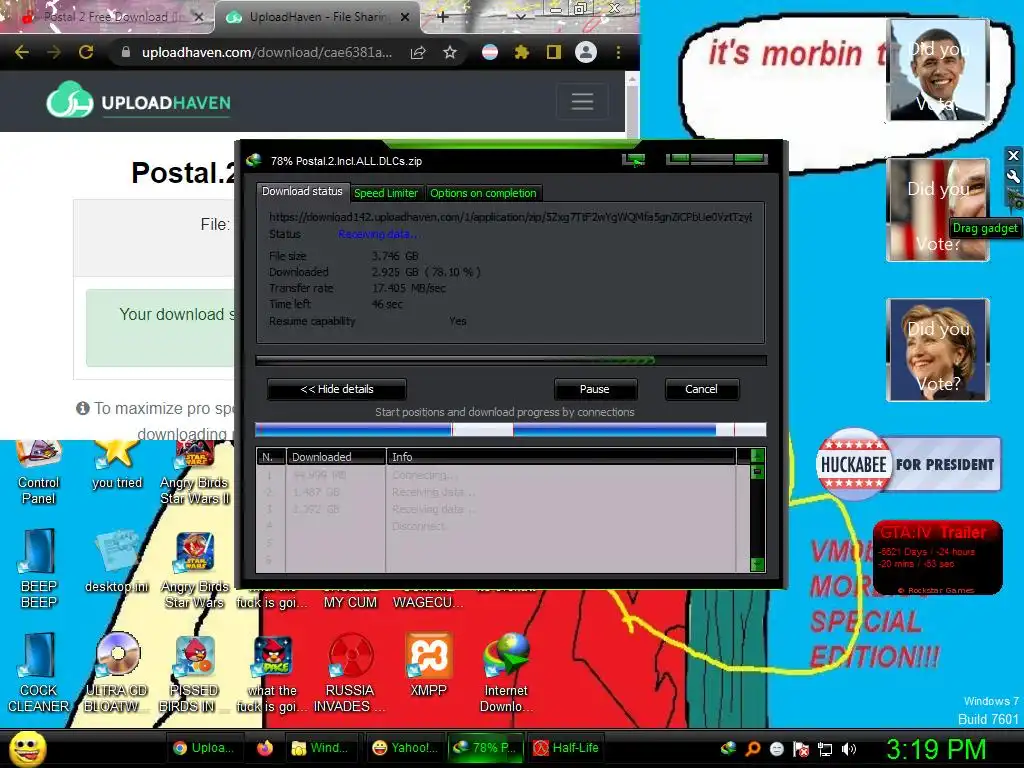Screen dimensions: 1024x768
Task: Select the Angry Birds Star Wars II icon
Action: pyautogui.click(x=195, y=473)
